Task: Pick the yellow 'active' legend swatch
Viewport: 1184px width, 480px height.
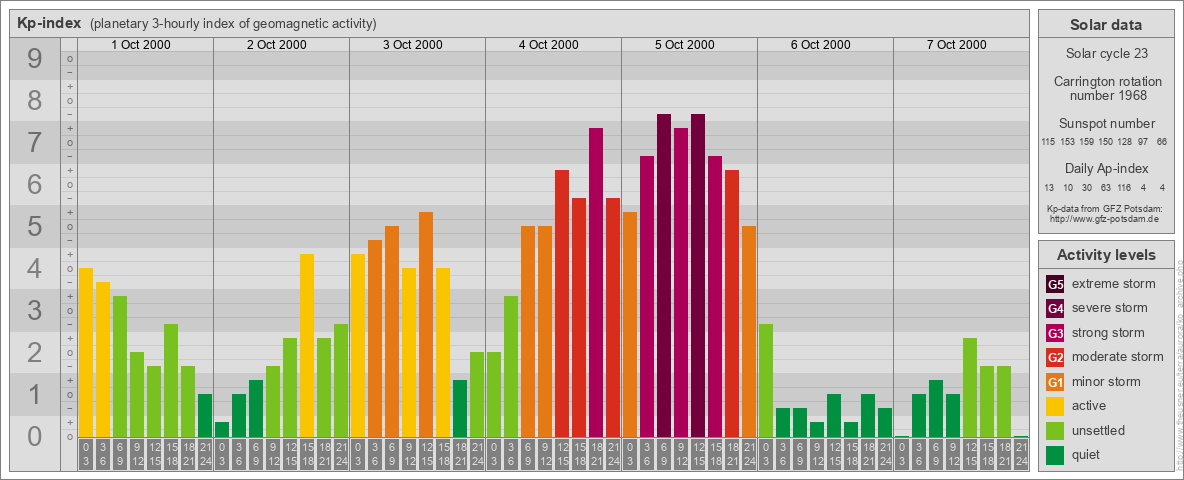Action: click(1055, 406)
